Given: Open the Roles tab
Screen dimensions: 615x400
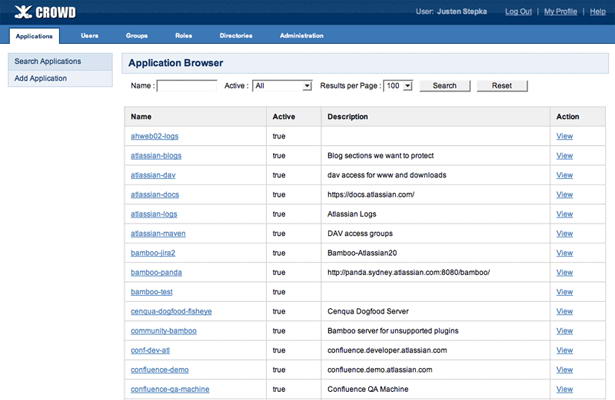Looking at the screenshot, I should pyautogui.click(x=183, y=36).
